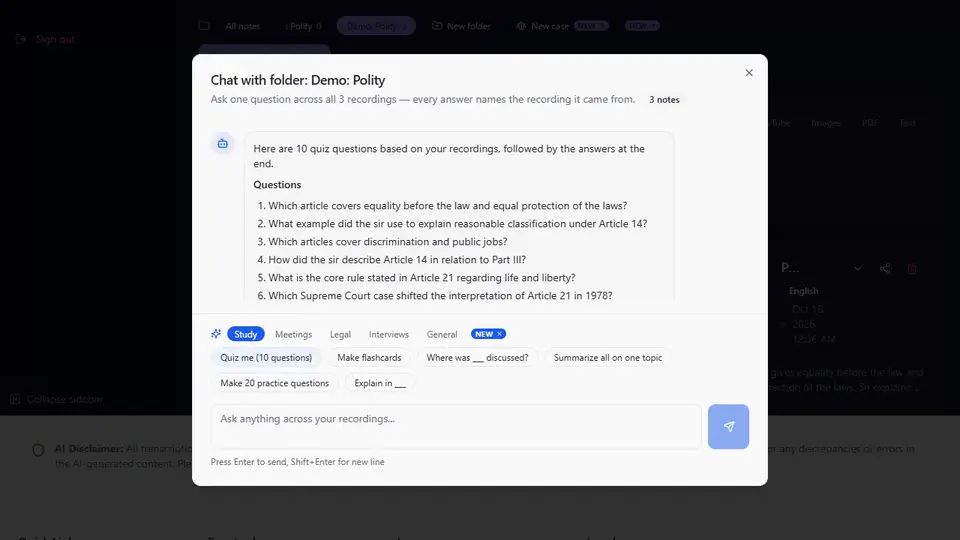Switch to the Interviews prompt category

(388, 334)
